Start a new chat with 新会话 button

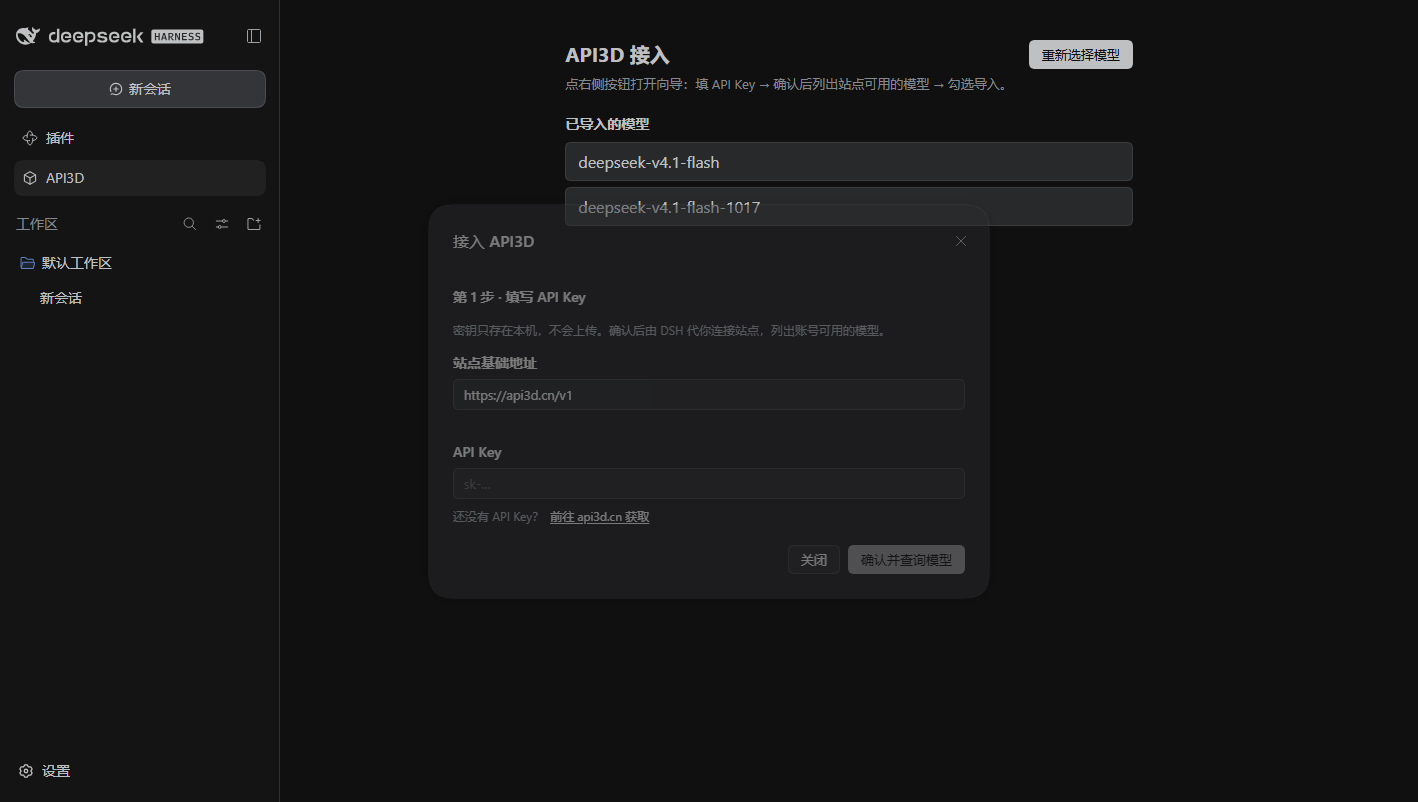[140, 89]
